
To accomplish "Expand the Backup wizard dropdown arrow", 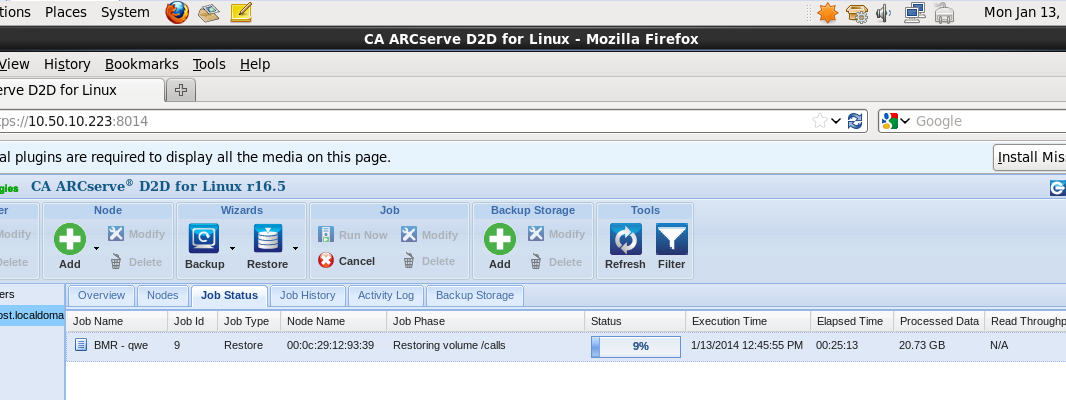I will (232, 248).
